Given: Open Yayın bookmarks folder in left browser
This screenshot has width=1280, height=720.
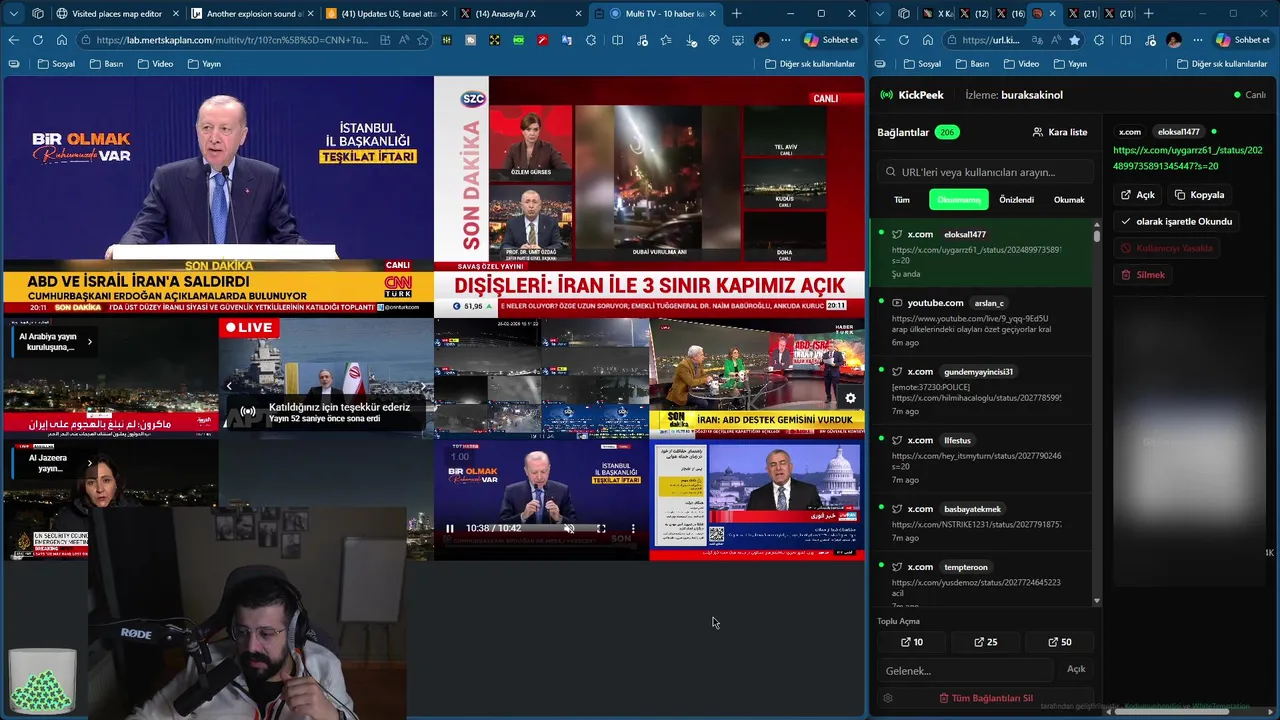Looking at the screenshot, I should tap(203, 64).
